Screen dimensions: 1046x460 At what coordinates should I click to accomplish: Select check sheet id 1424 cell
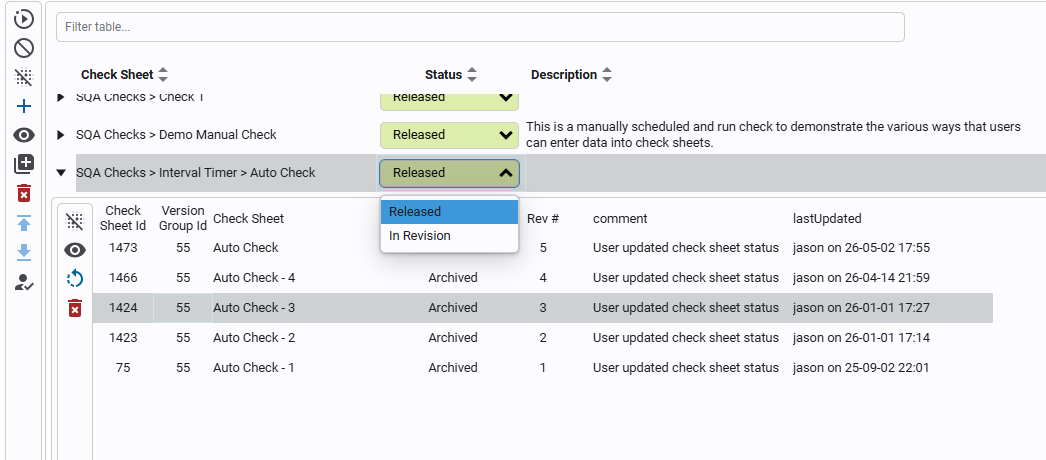pyautogui.click(x=123, y=308)
